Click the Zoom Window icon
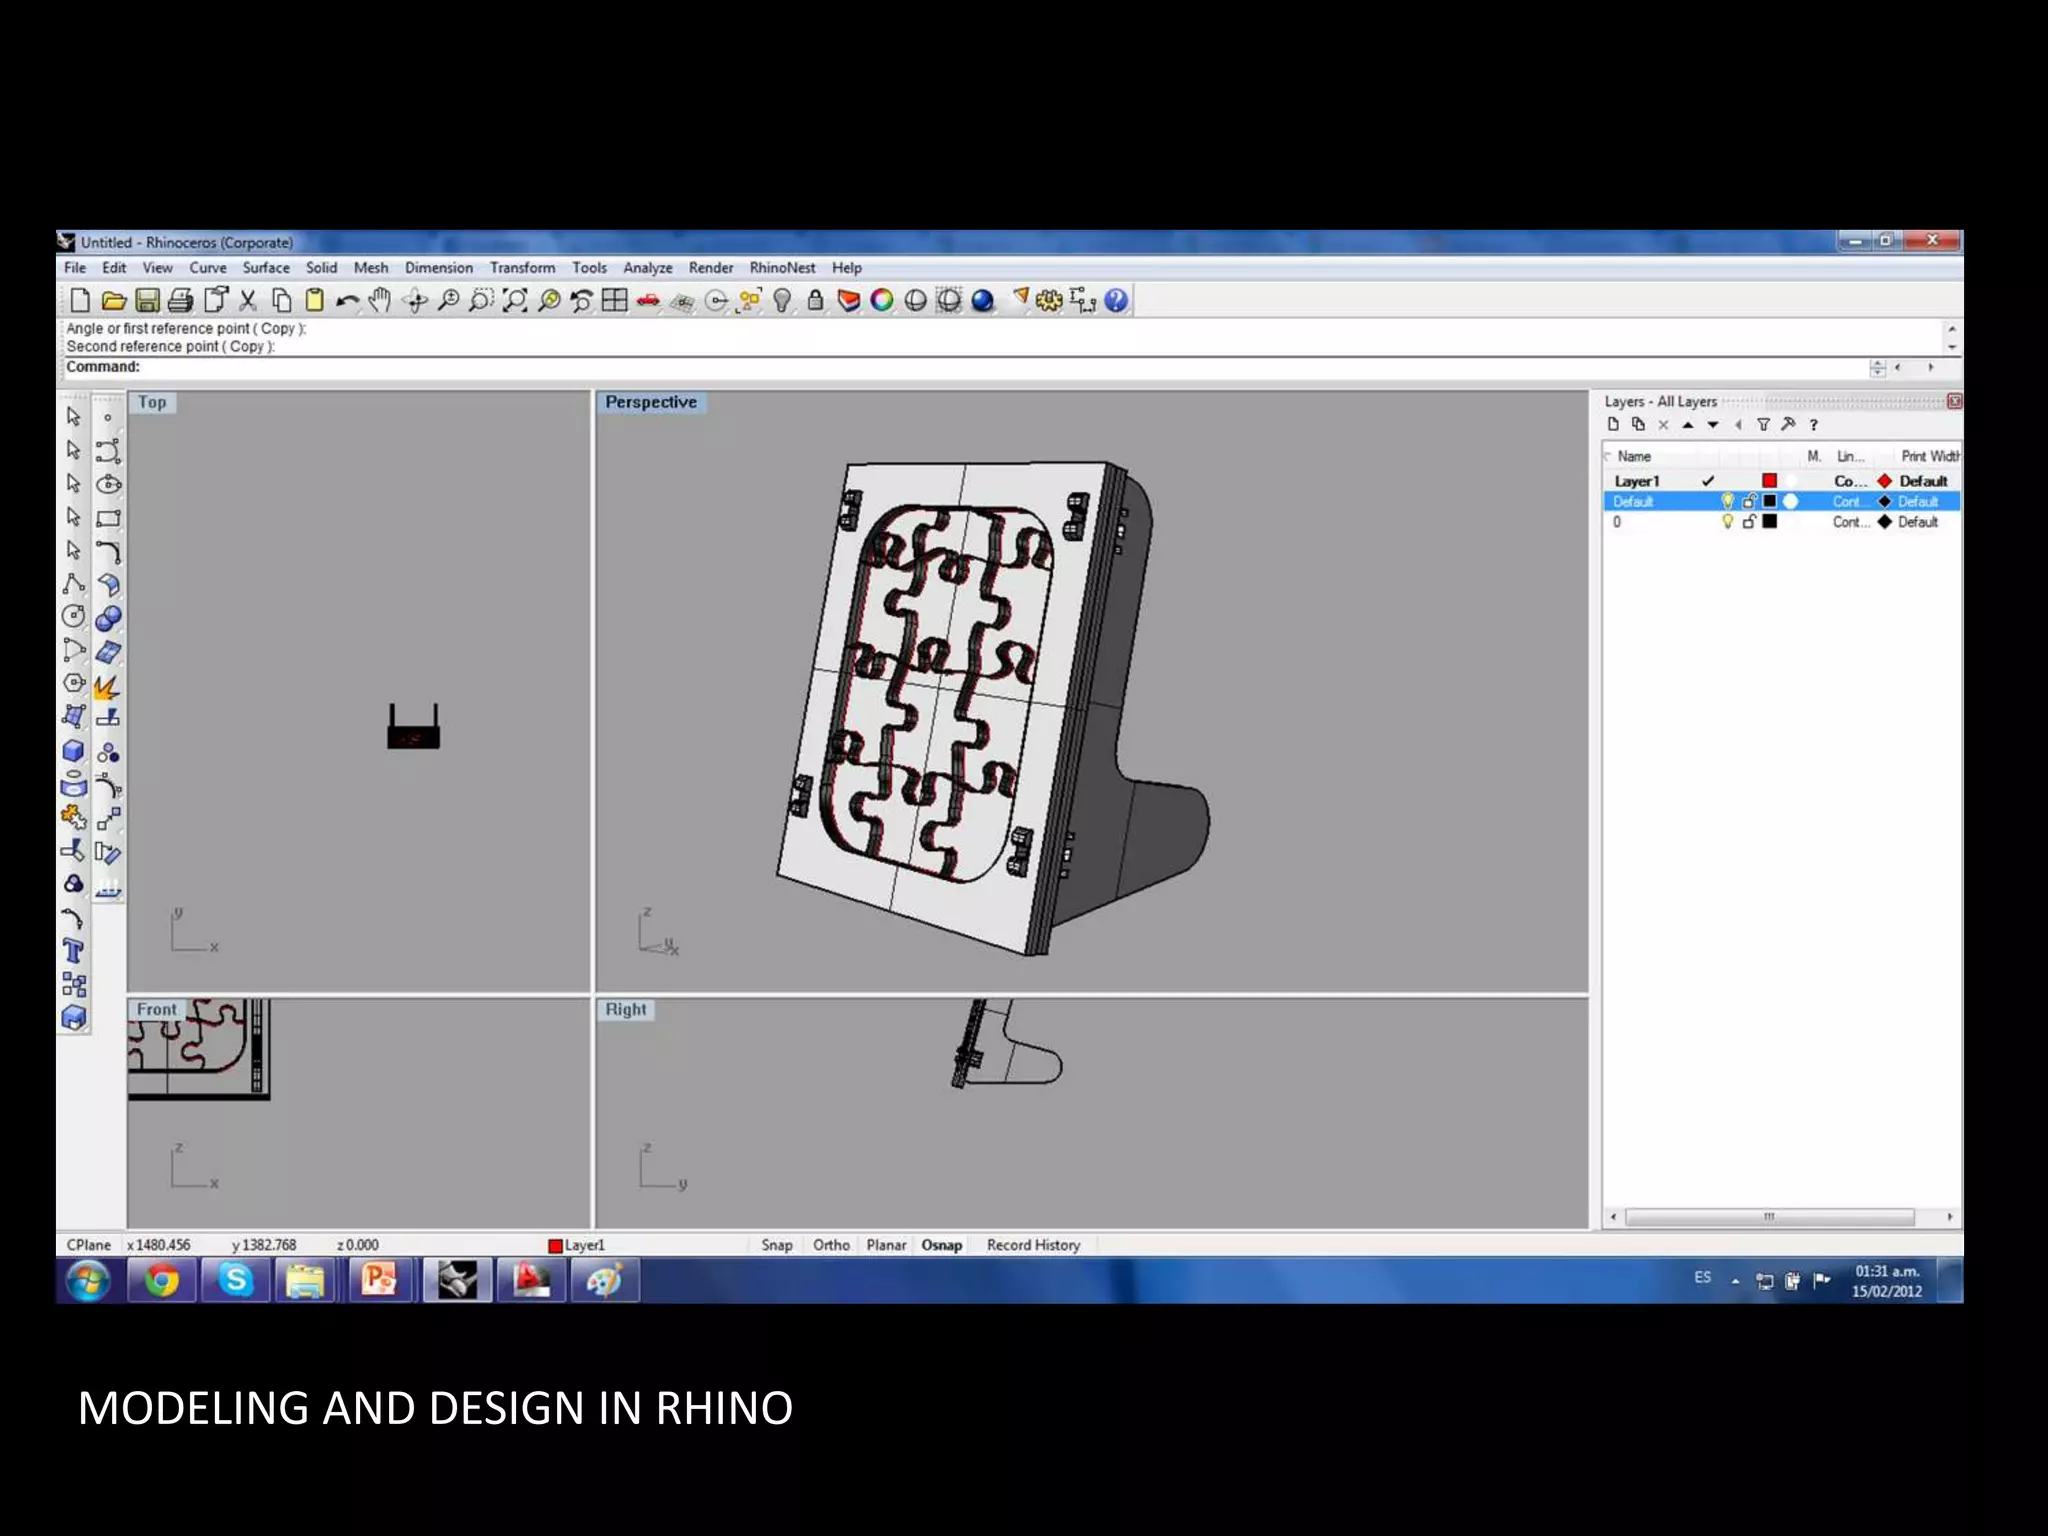Screen dimensions: 2048x1536 pyautogui.click(x=481, y=300)
